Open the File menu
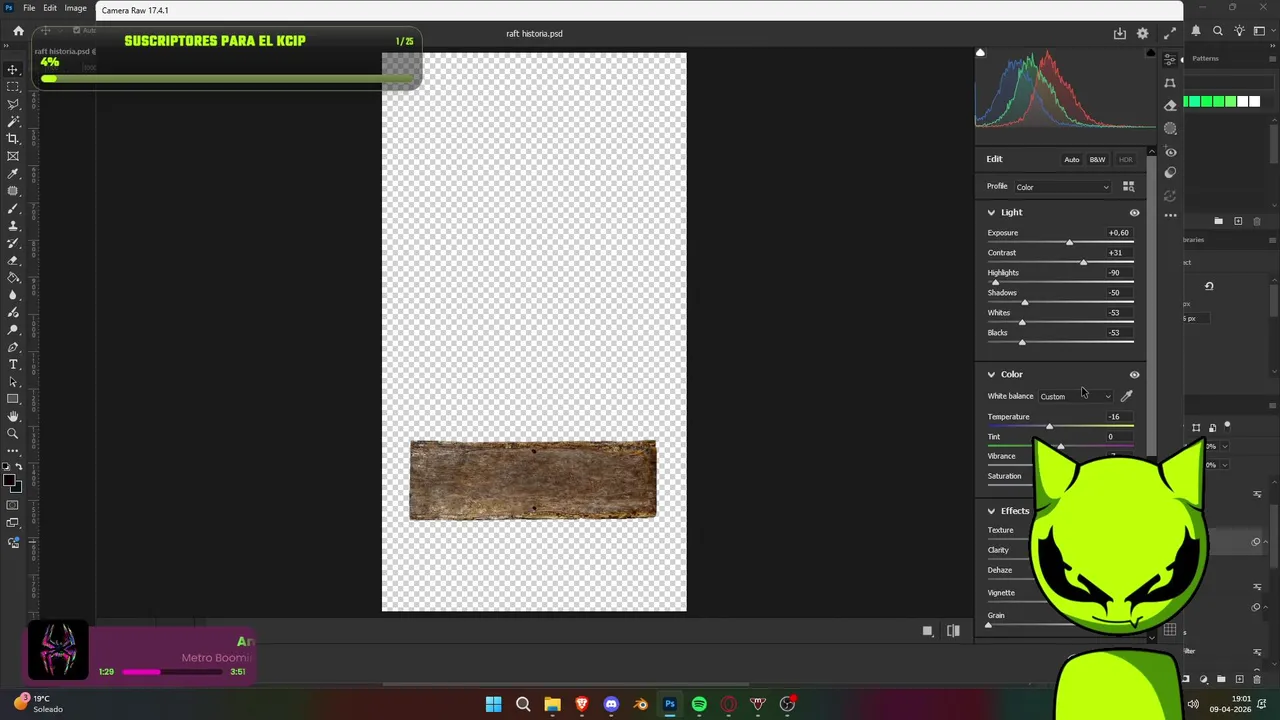Screen dimensions: 1280x720 pos(29,8)
